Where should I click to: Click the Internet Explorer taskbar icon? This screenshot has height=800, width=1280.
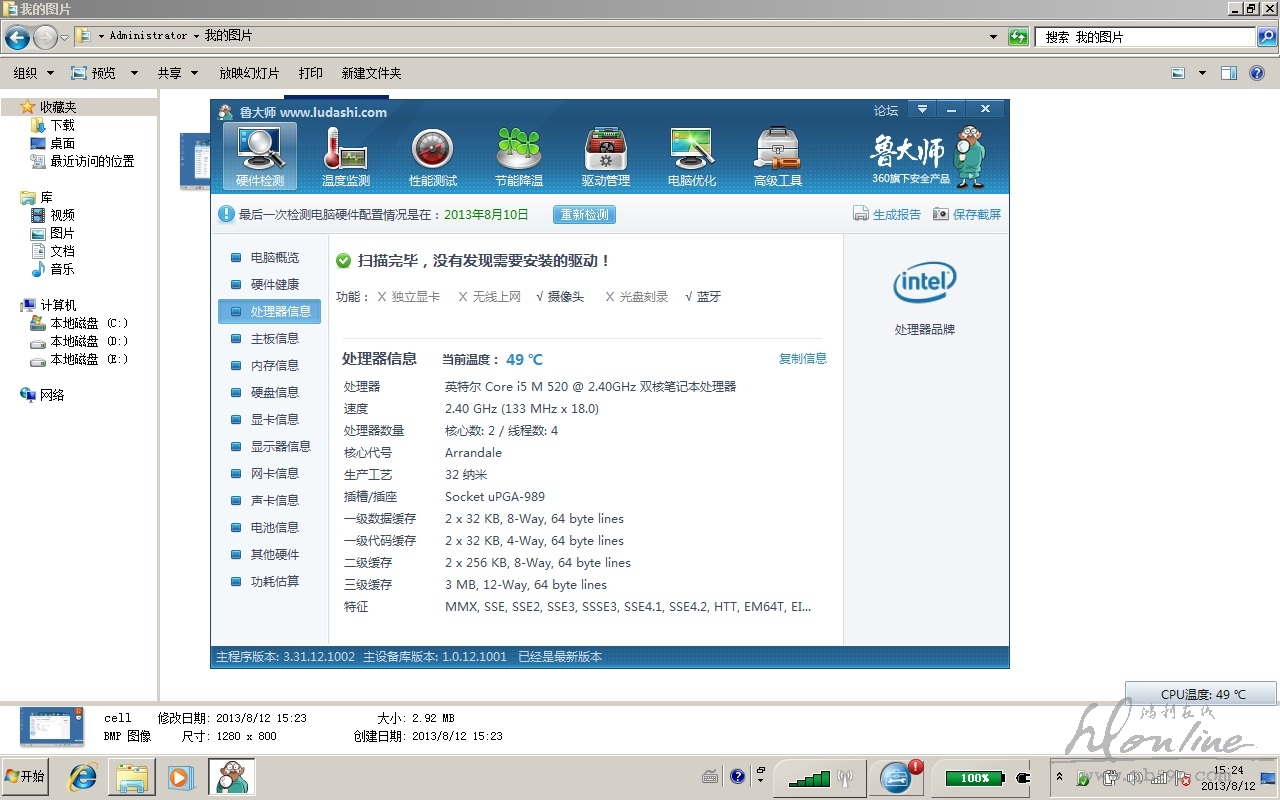pos(82,776)
